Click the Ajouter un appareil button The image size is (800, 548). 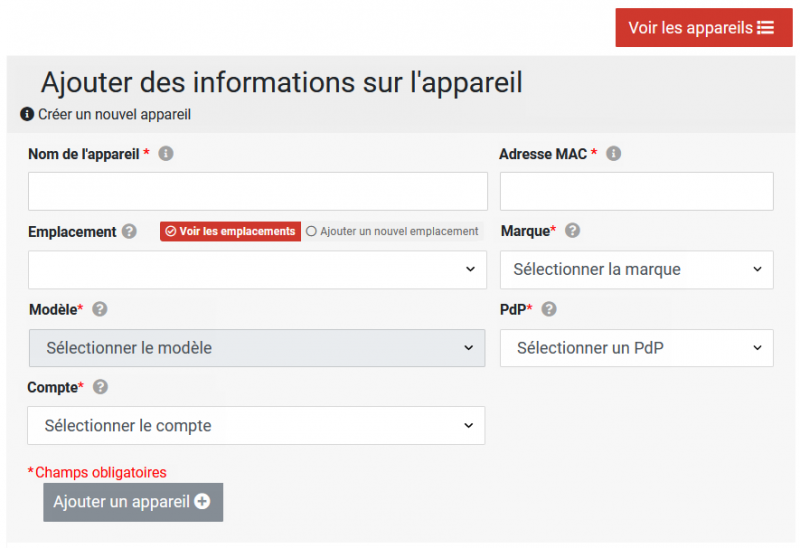pos(133,502)
